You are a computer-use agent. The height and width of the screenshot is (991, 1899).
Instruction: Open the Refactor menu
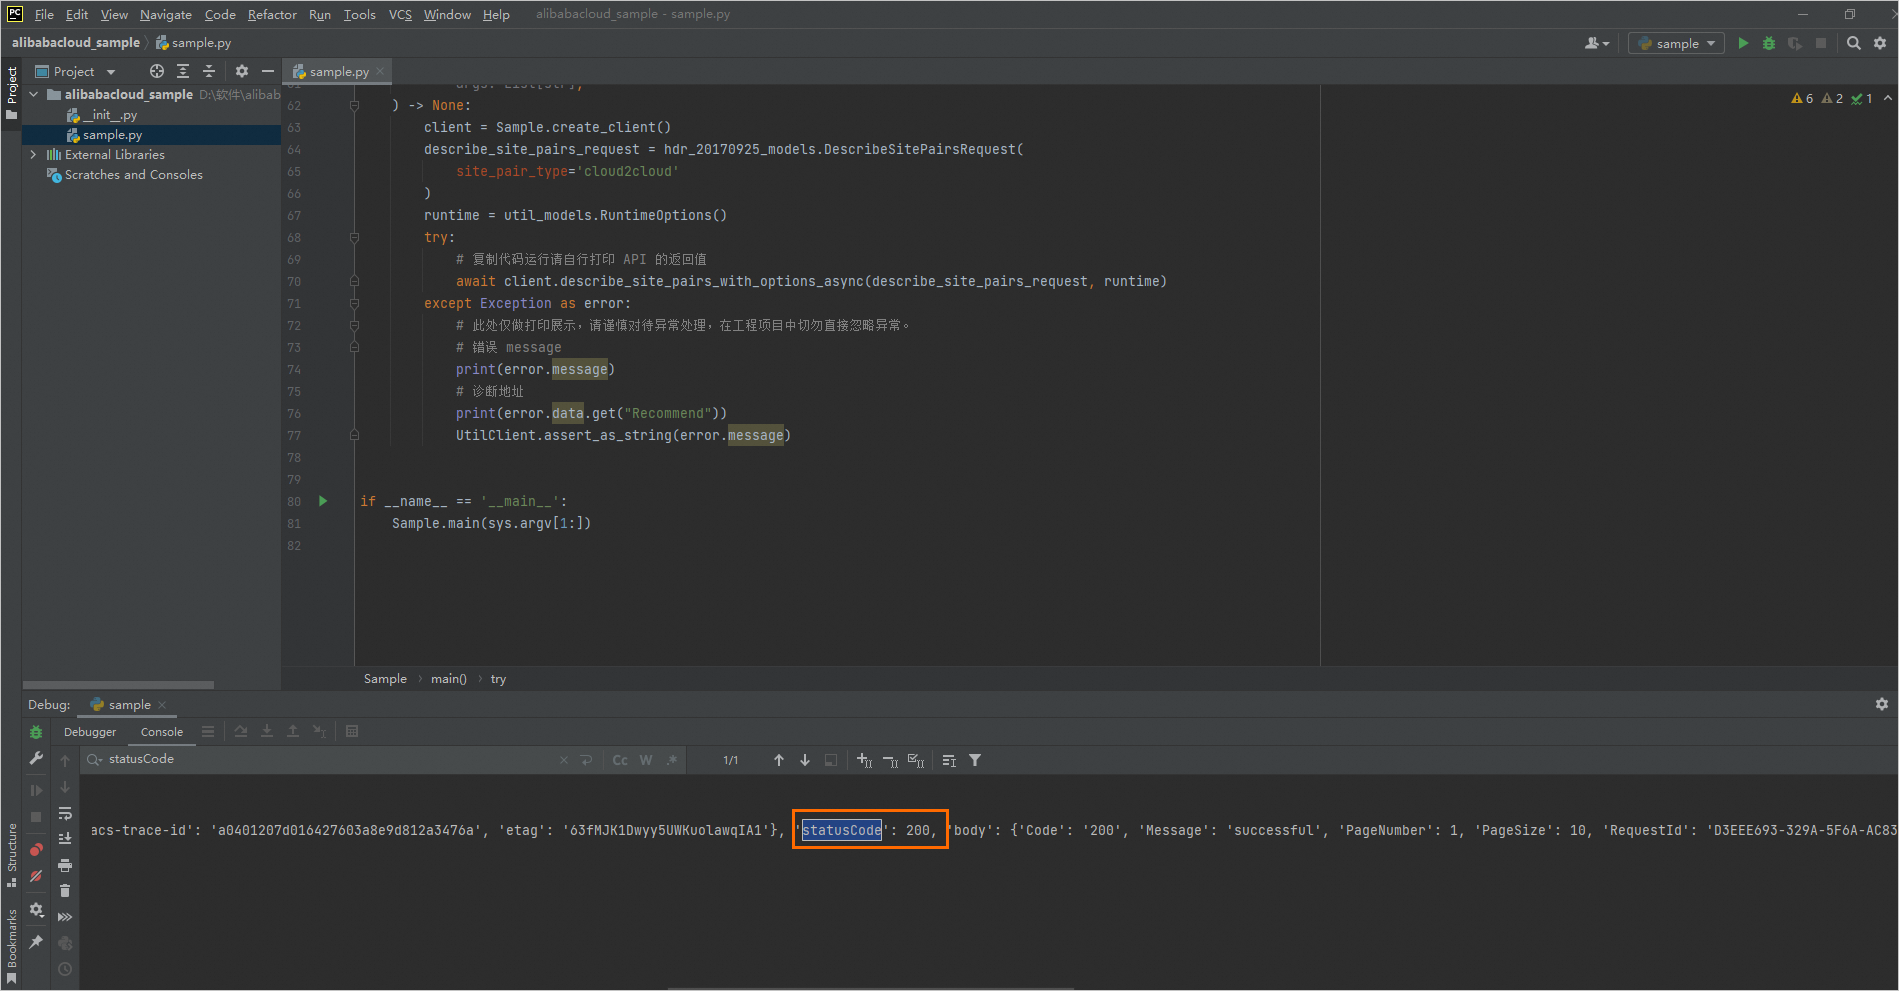272,14
